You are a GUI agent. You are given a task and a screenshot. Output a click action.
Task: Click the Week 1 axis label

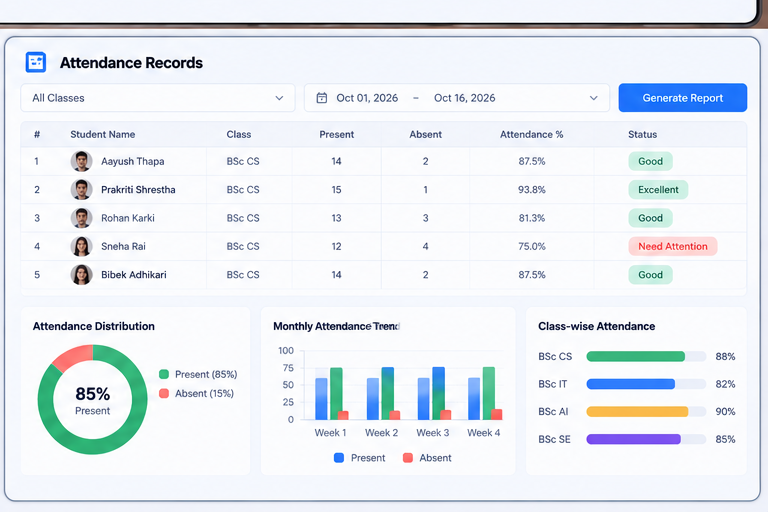(x=331, y=433)
